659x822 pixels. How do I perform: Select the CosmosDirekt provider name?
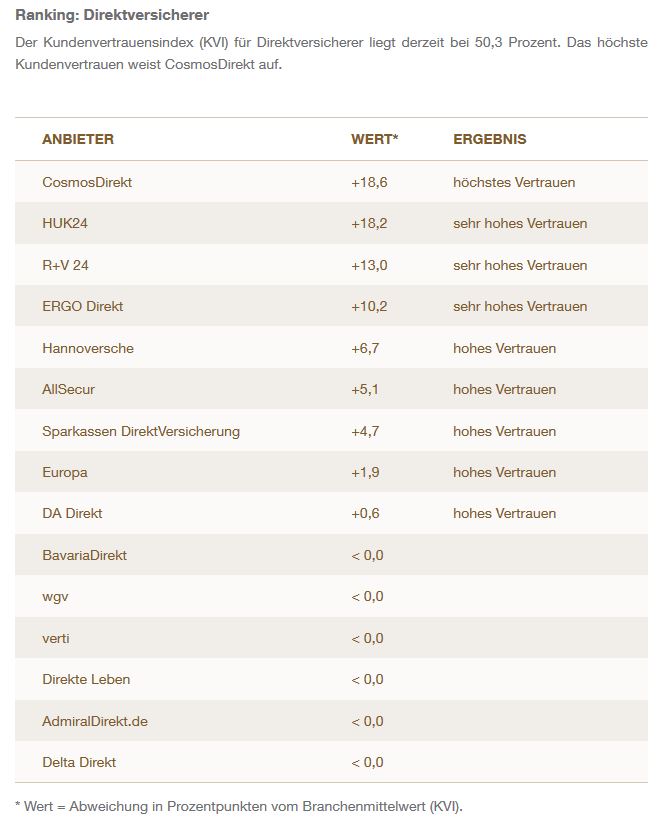click(x=87, y=182)
